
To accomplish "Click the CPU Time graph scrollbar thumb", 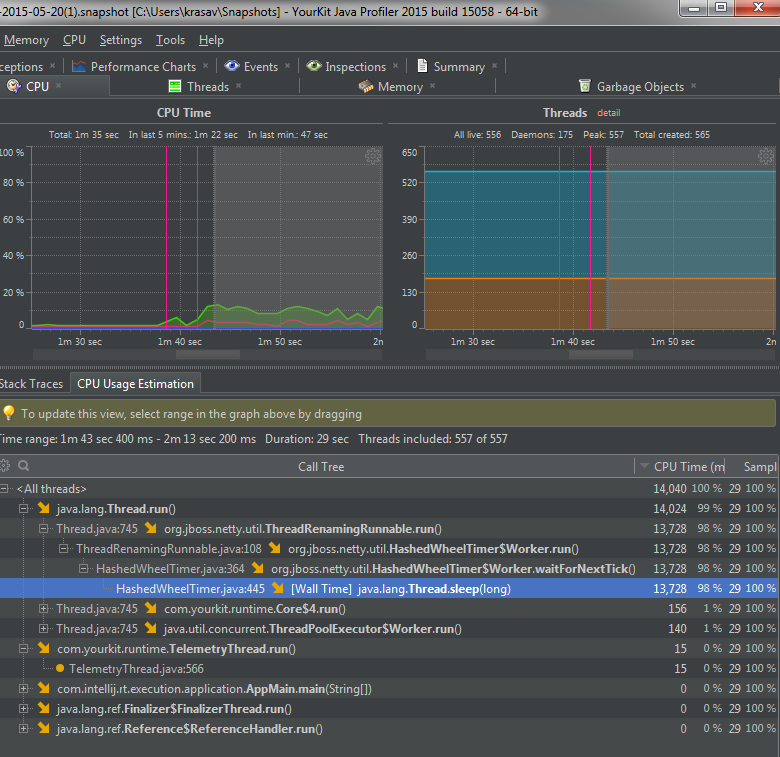I will point(208,355).
